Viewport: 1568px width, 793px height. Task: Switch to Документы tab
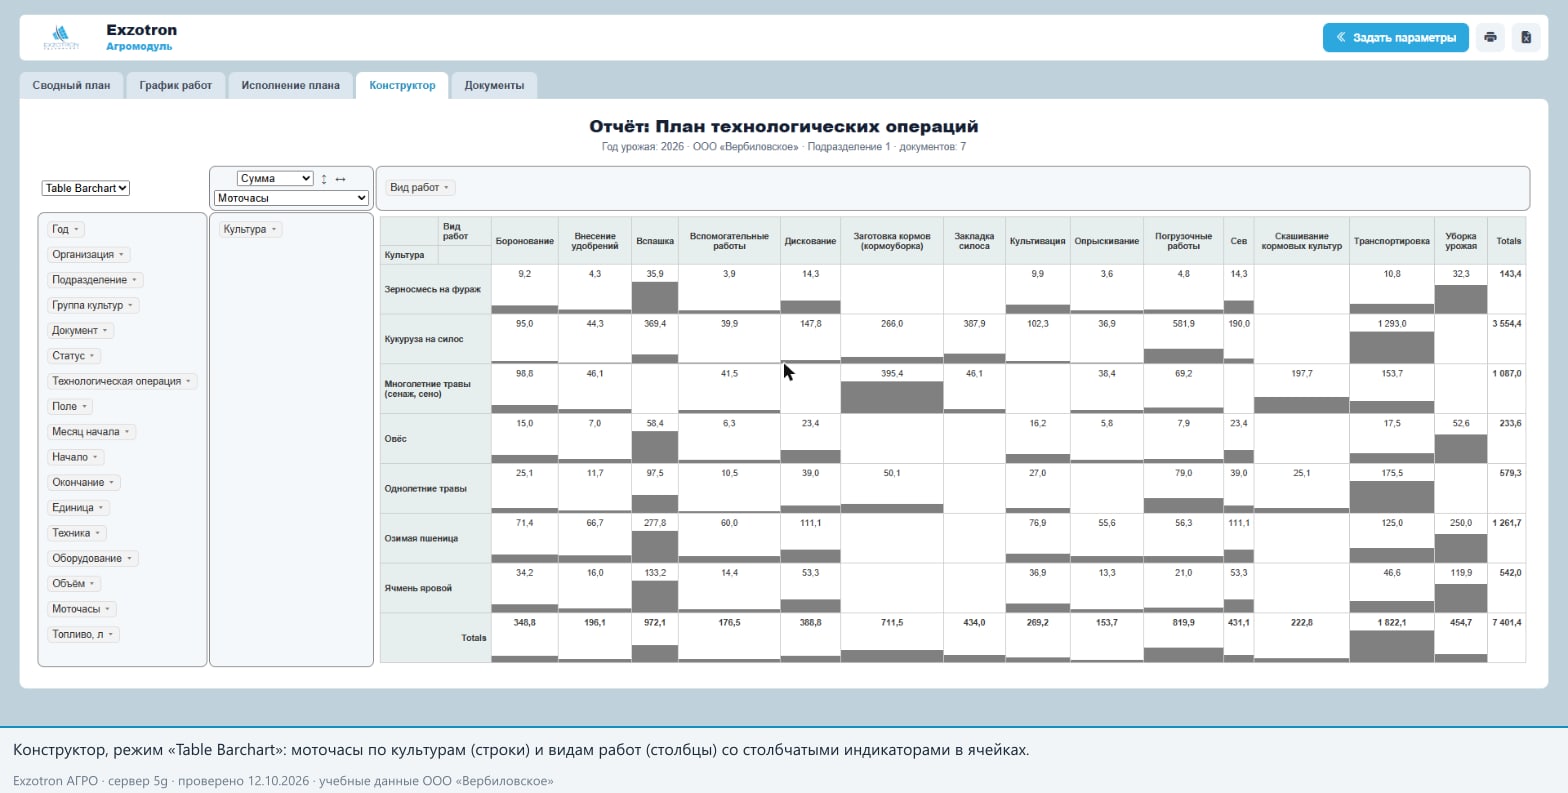(x=494, y=85)
